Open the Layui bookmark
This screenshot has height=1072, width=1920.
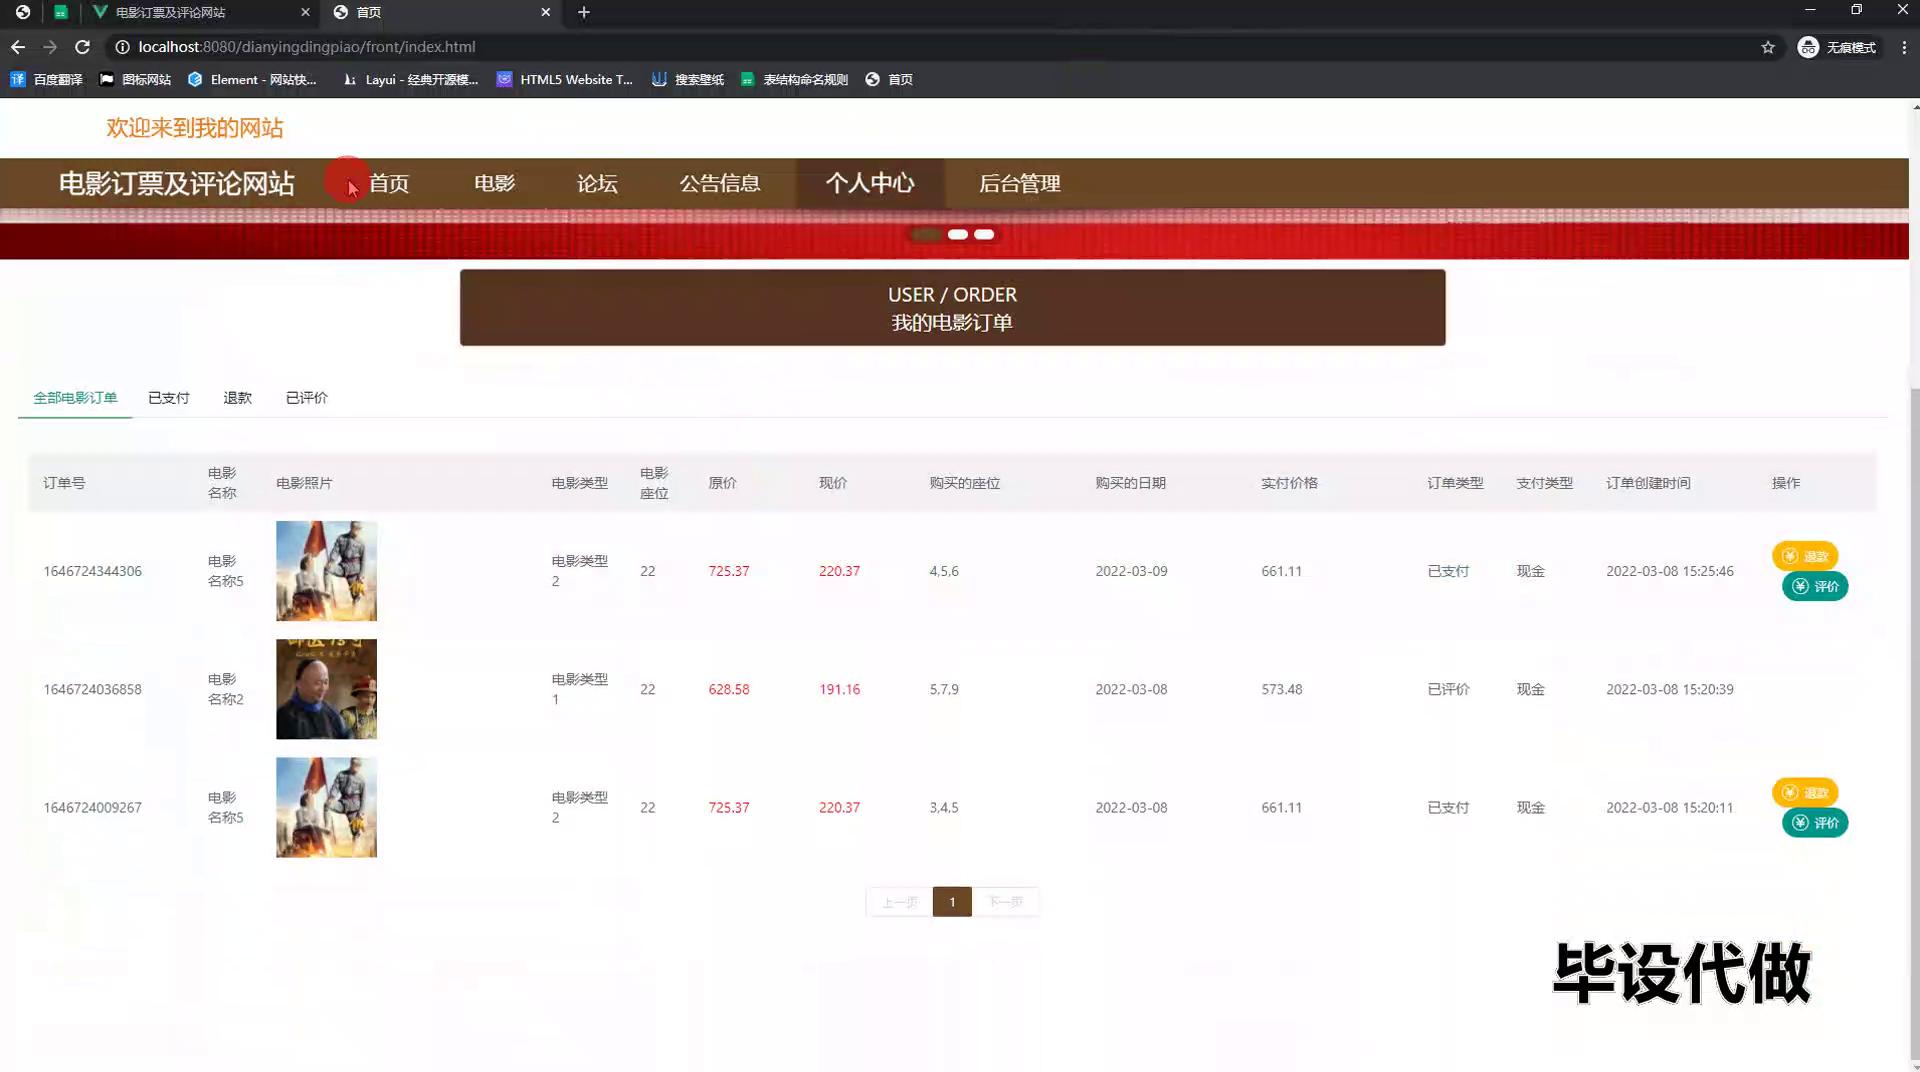(410, 79)
